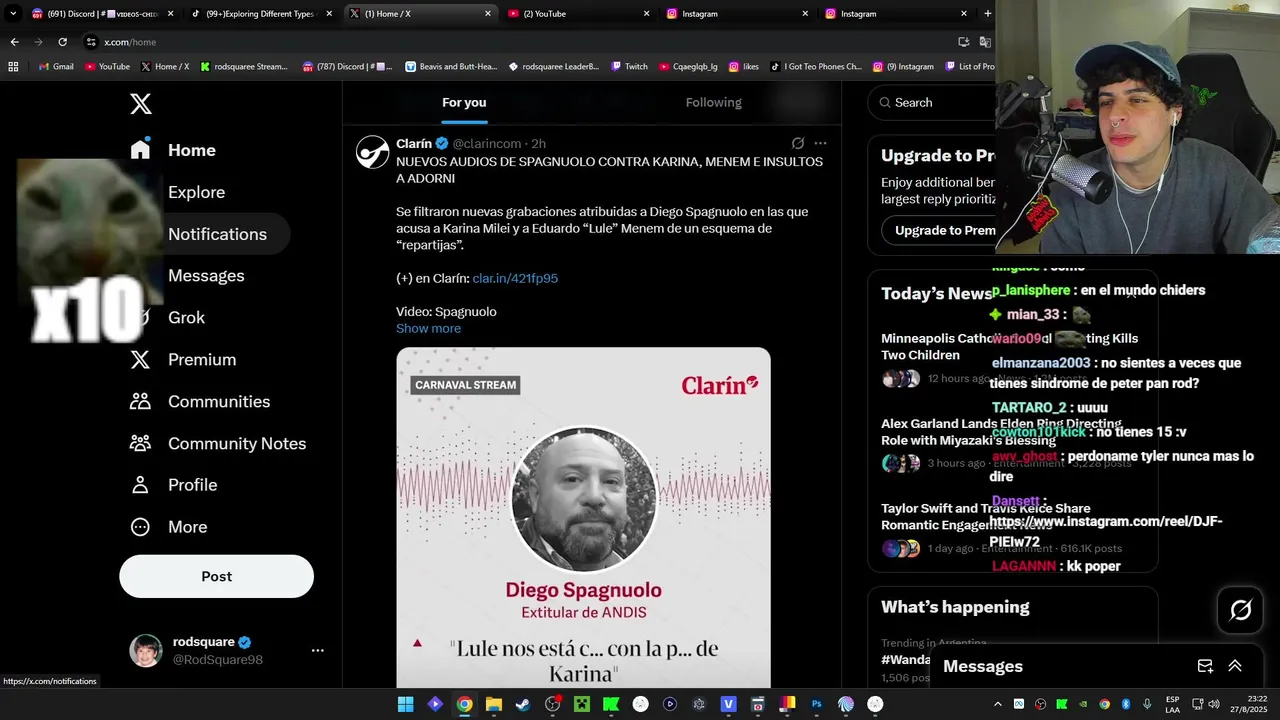
Task: Click the Premium X icon in sidebar
Action: pos(141,360)
